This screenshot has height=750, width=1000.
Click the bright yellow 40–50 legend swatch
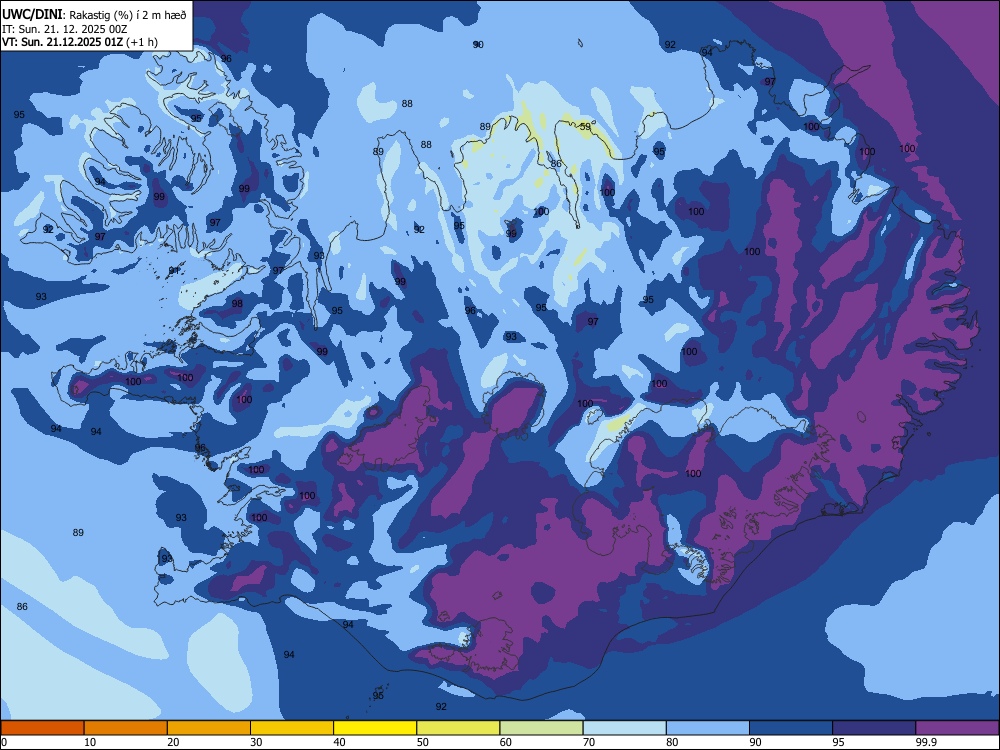click(375, 728)
